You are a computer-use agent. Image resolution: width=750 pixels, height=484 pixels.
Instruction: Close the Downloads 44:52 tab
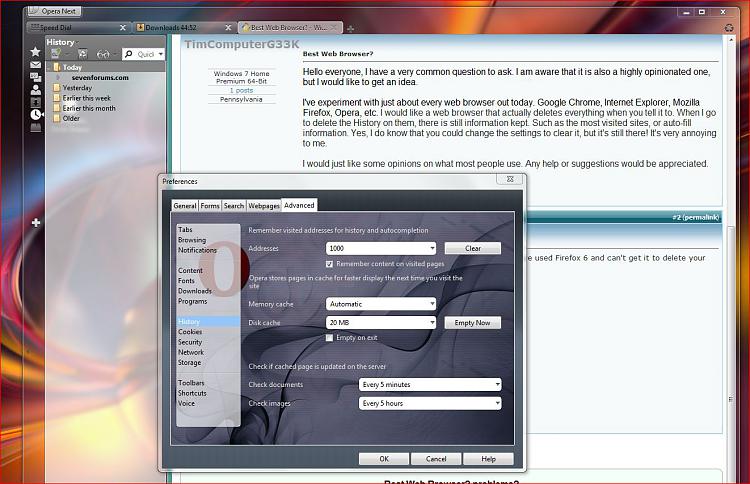pos(228,28)
